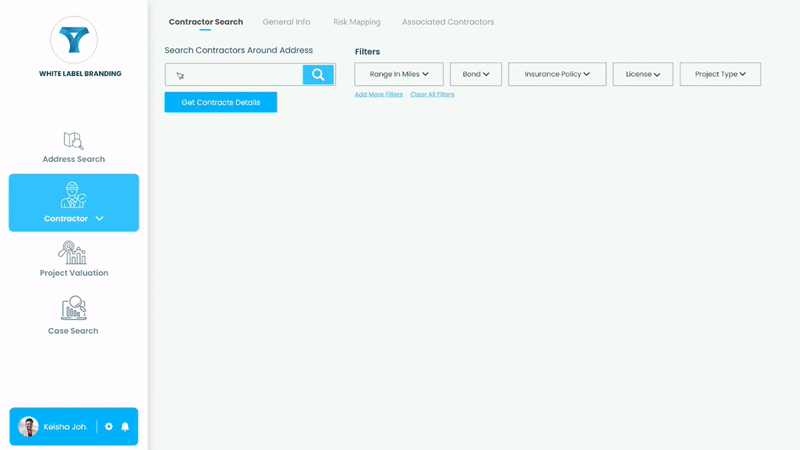Image resolution: width=800 pixels, height=450 pixels.
Task: Switch to Contractor Search tab
Action: pyautogui.click(x=206, y=22)
